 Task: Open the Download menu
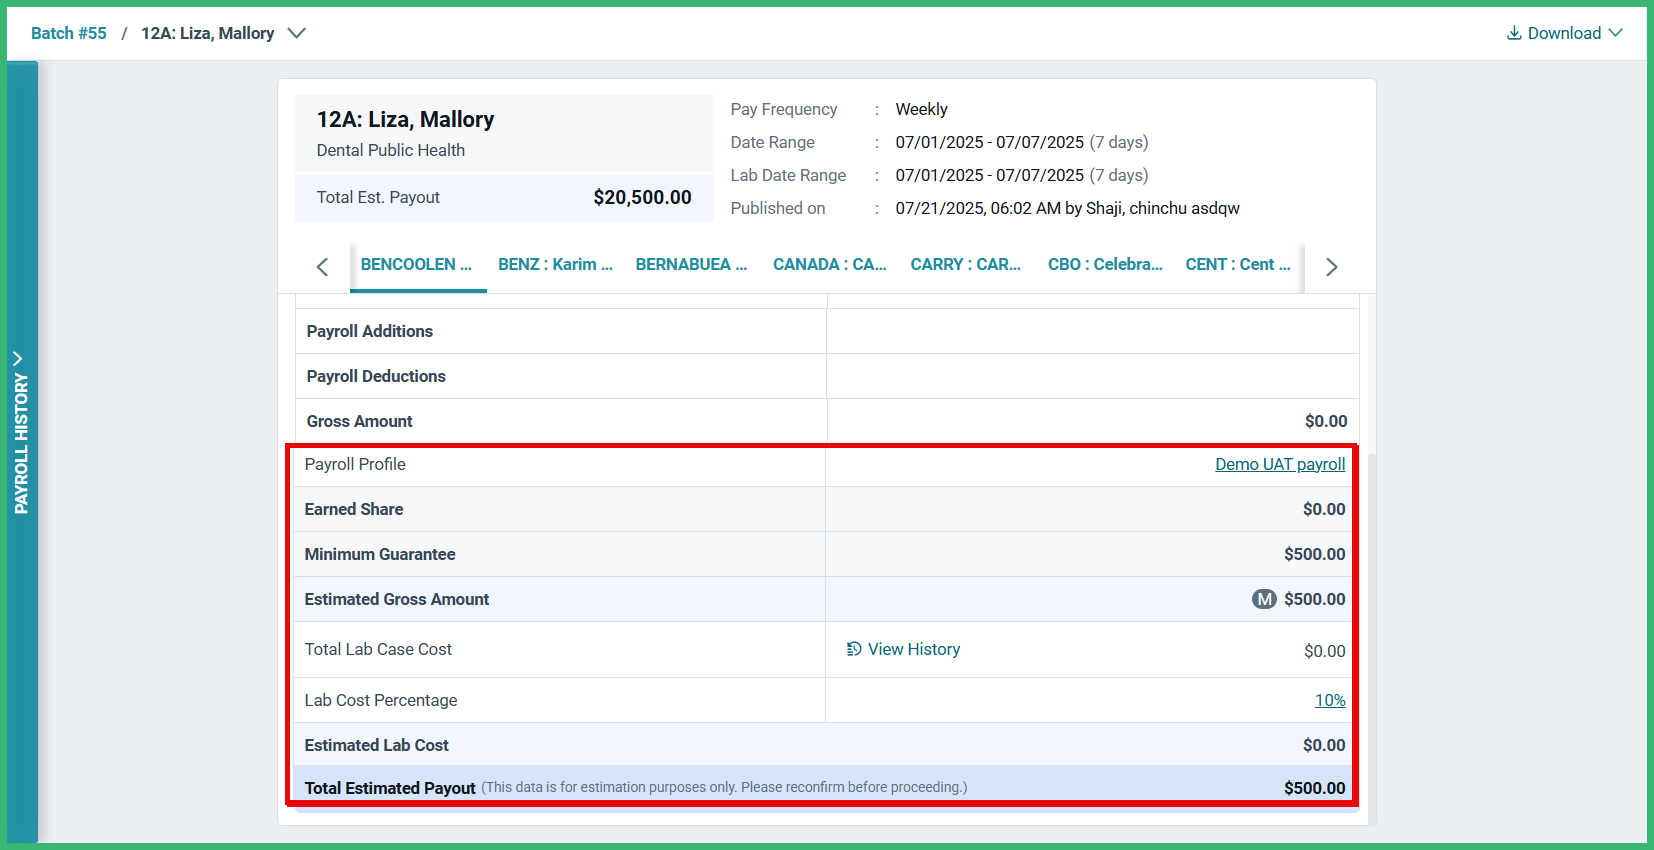pos(1564,33)
